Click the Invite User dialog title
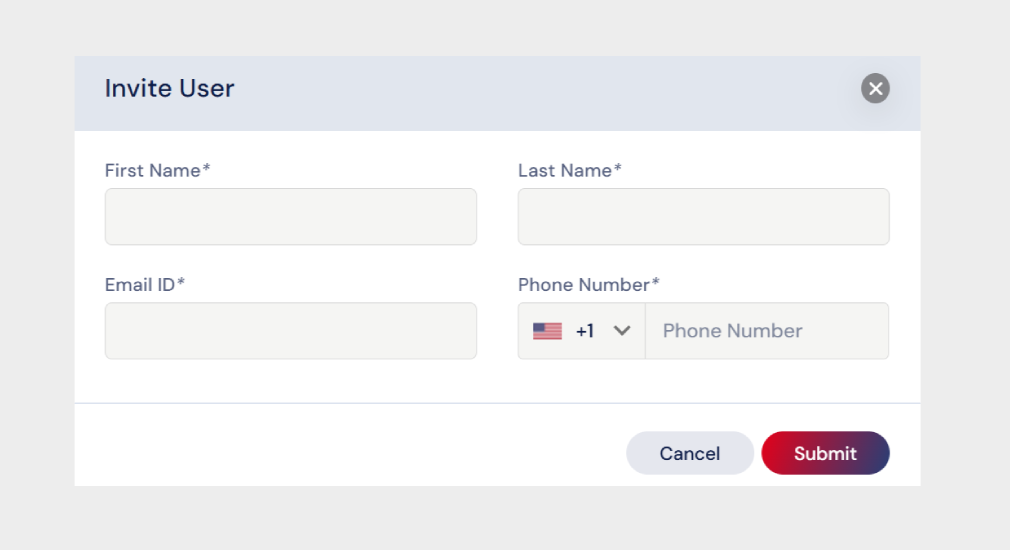Image resolution: width=1010 pixels, height=550 pixels. (170, 89)
